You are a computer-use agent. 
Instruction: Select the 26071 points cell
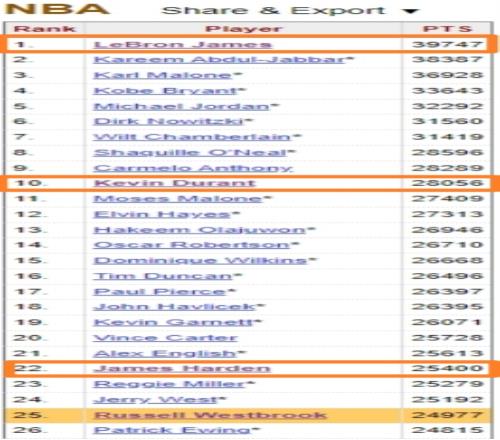pos(447,322)
